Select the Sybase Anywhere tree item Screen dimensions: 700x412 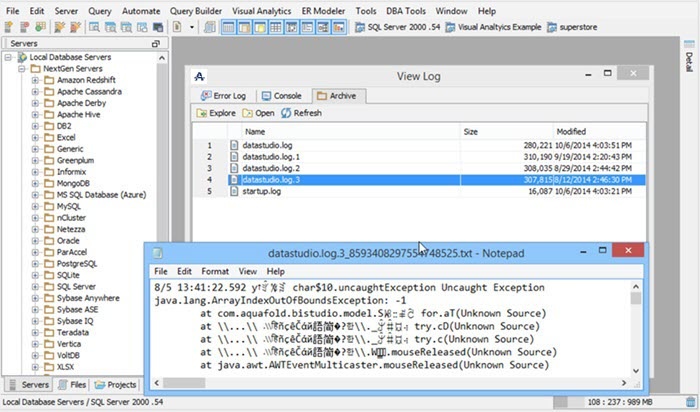[88, 298]
